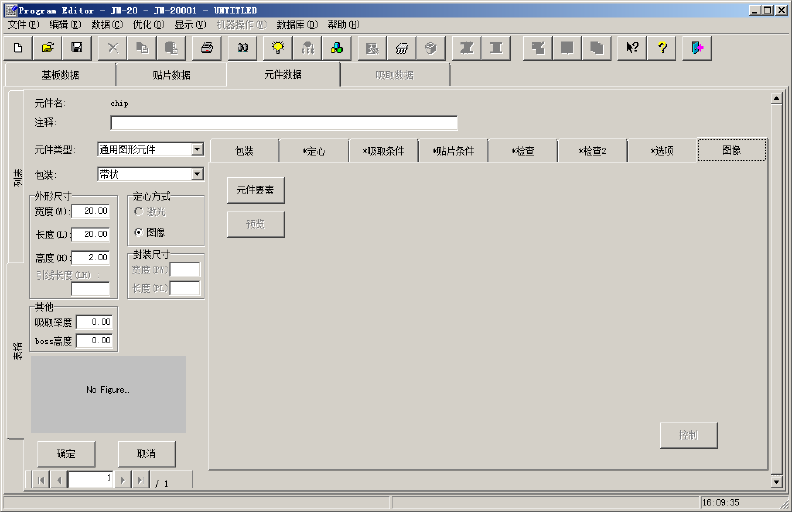Click the light bulb toolbar icon
The width and height of the screenshot is (792, 512).
(x=278, y=48)
